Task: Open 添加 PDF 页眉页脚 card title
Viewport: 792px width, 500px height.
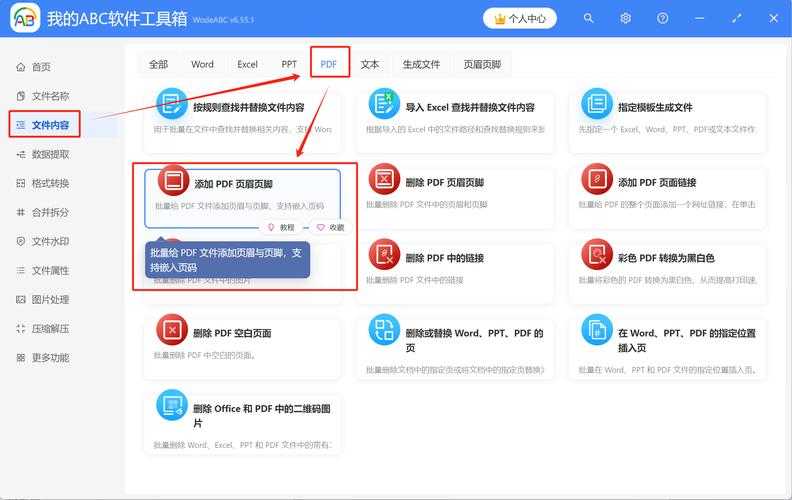Action: (x=233, y=184)
